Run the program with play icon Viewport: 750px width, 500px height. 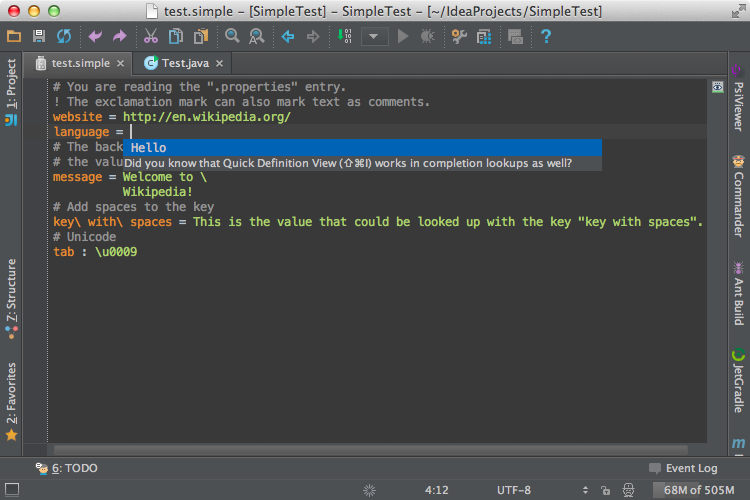click(x=403, y=36)
